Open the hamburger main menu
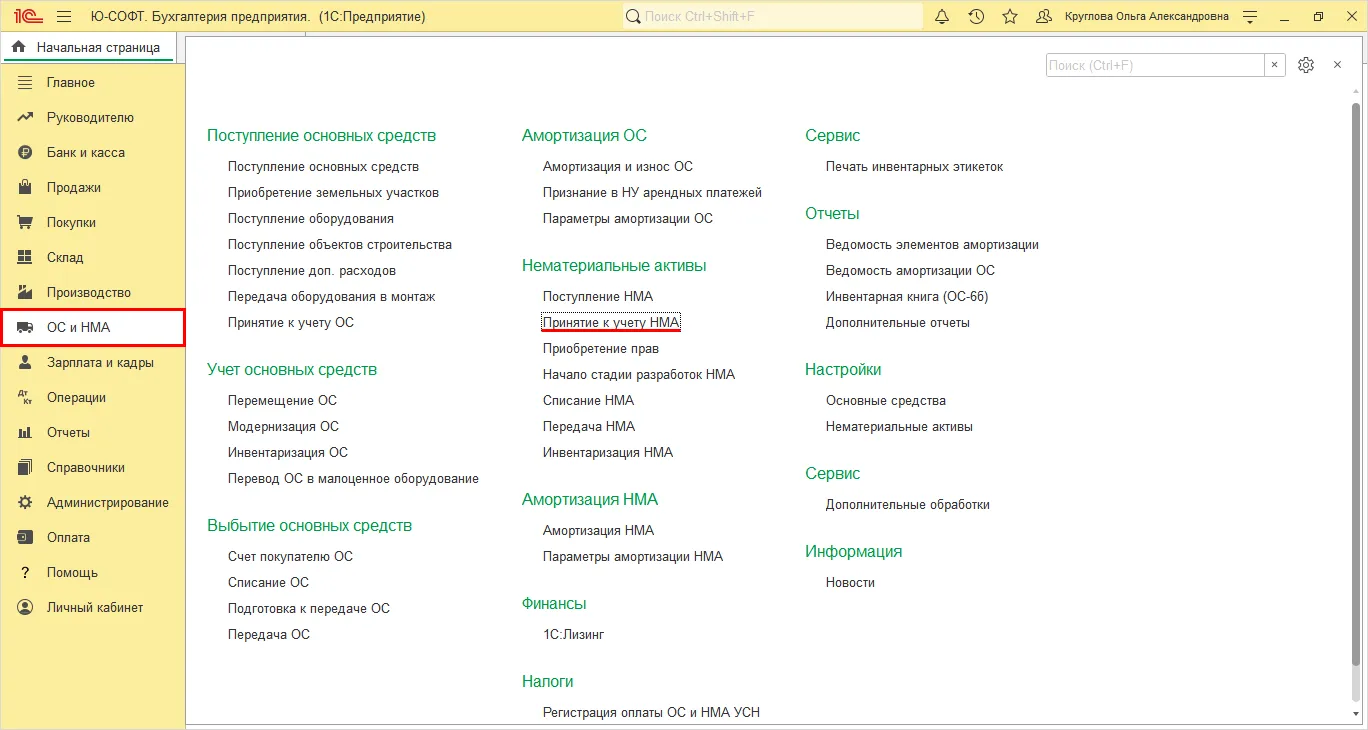Viewport: 1368px width, 730px height. (x=64, y=17)
